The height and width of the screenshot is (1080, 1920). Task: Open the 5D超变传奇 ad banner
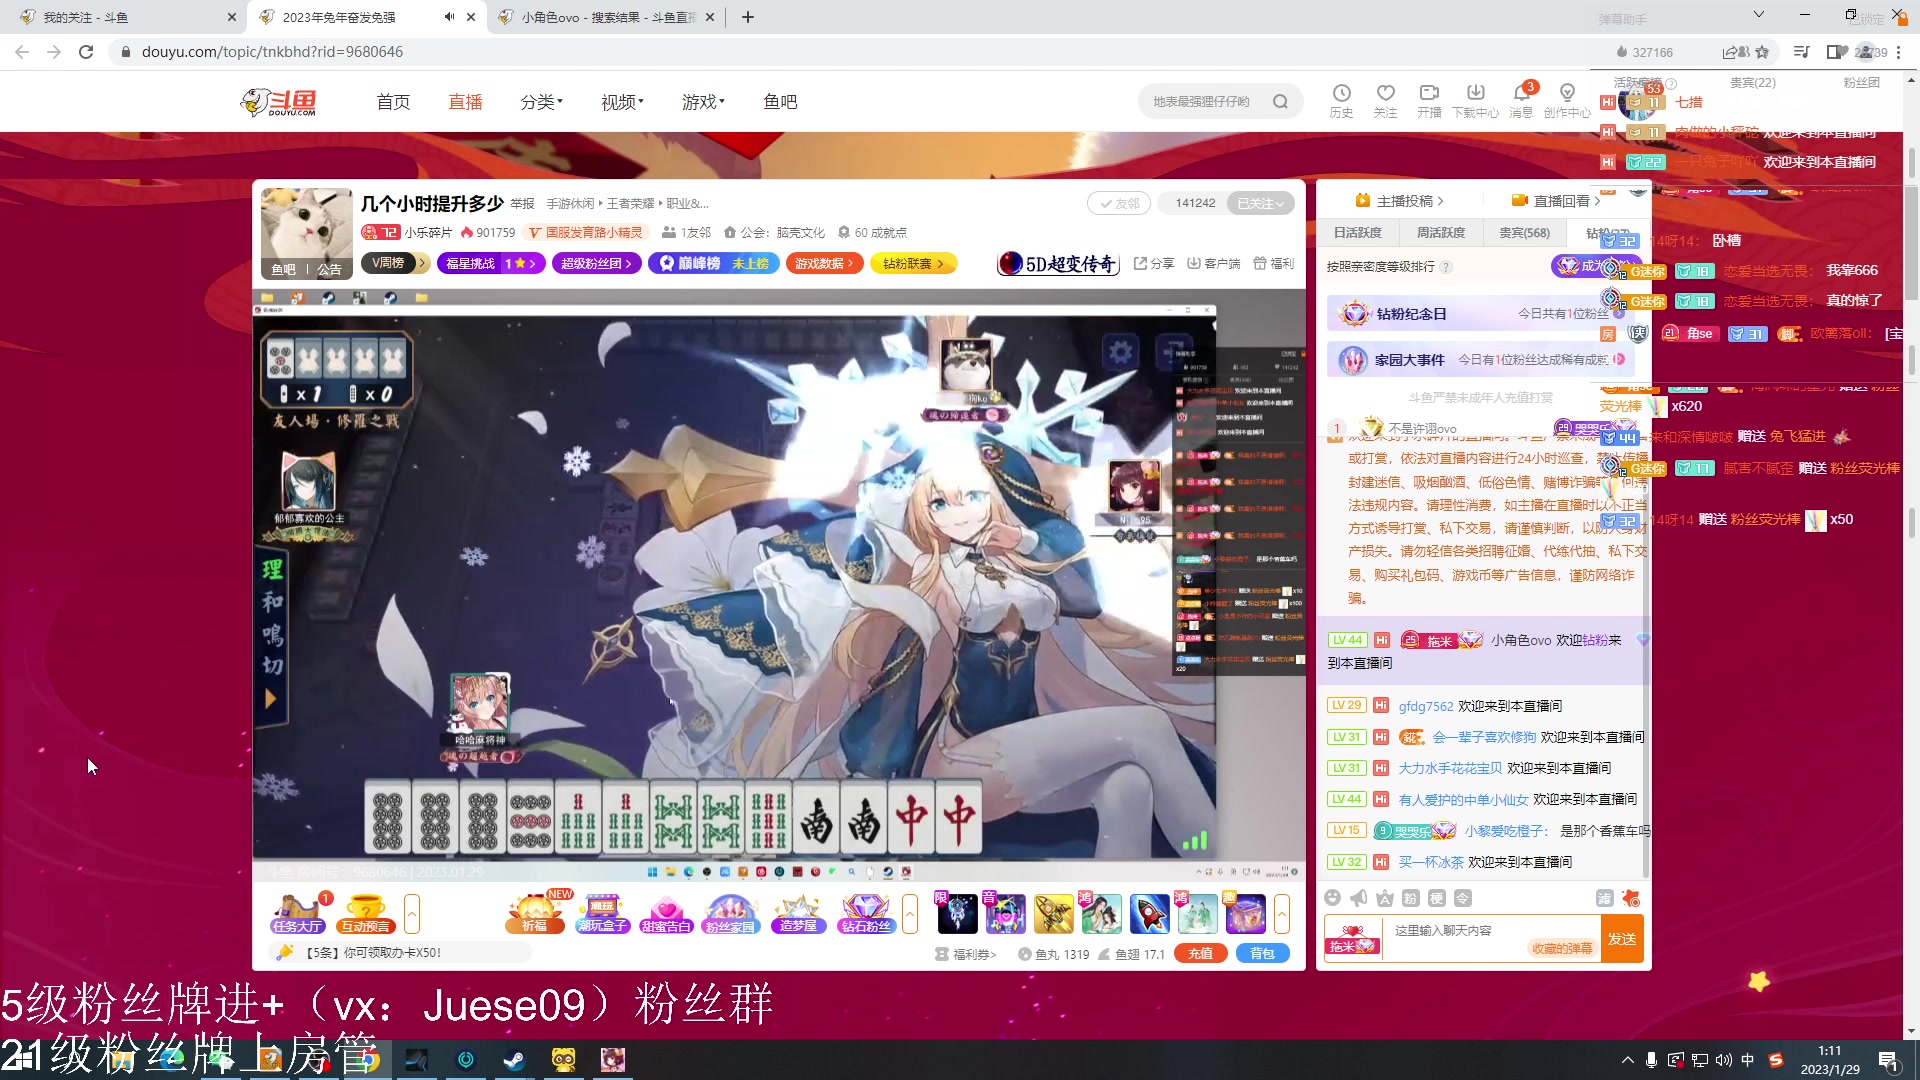1059,263
